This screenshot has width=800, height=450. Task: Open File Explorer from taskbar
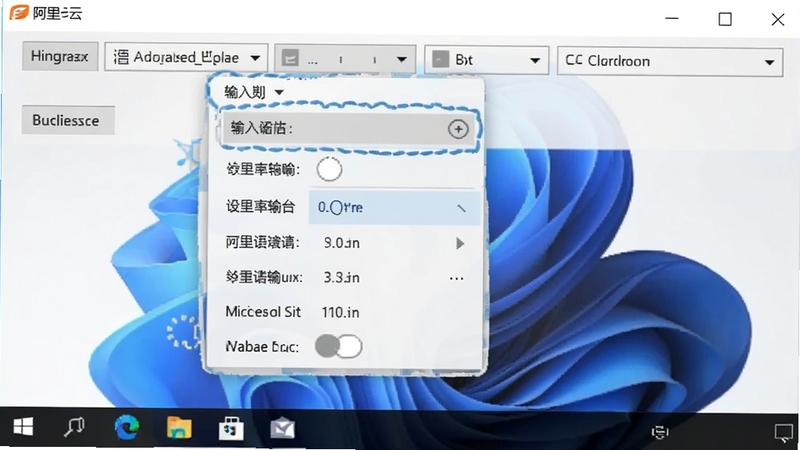179,428
